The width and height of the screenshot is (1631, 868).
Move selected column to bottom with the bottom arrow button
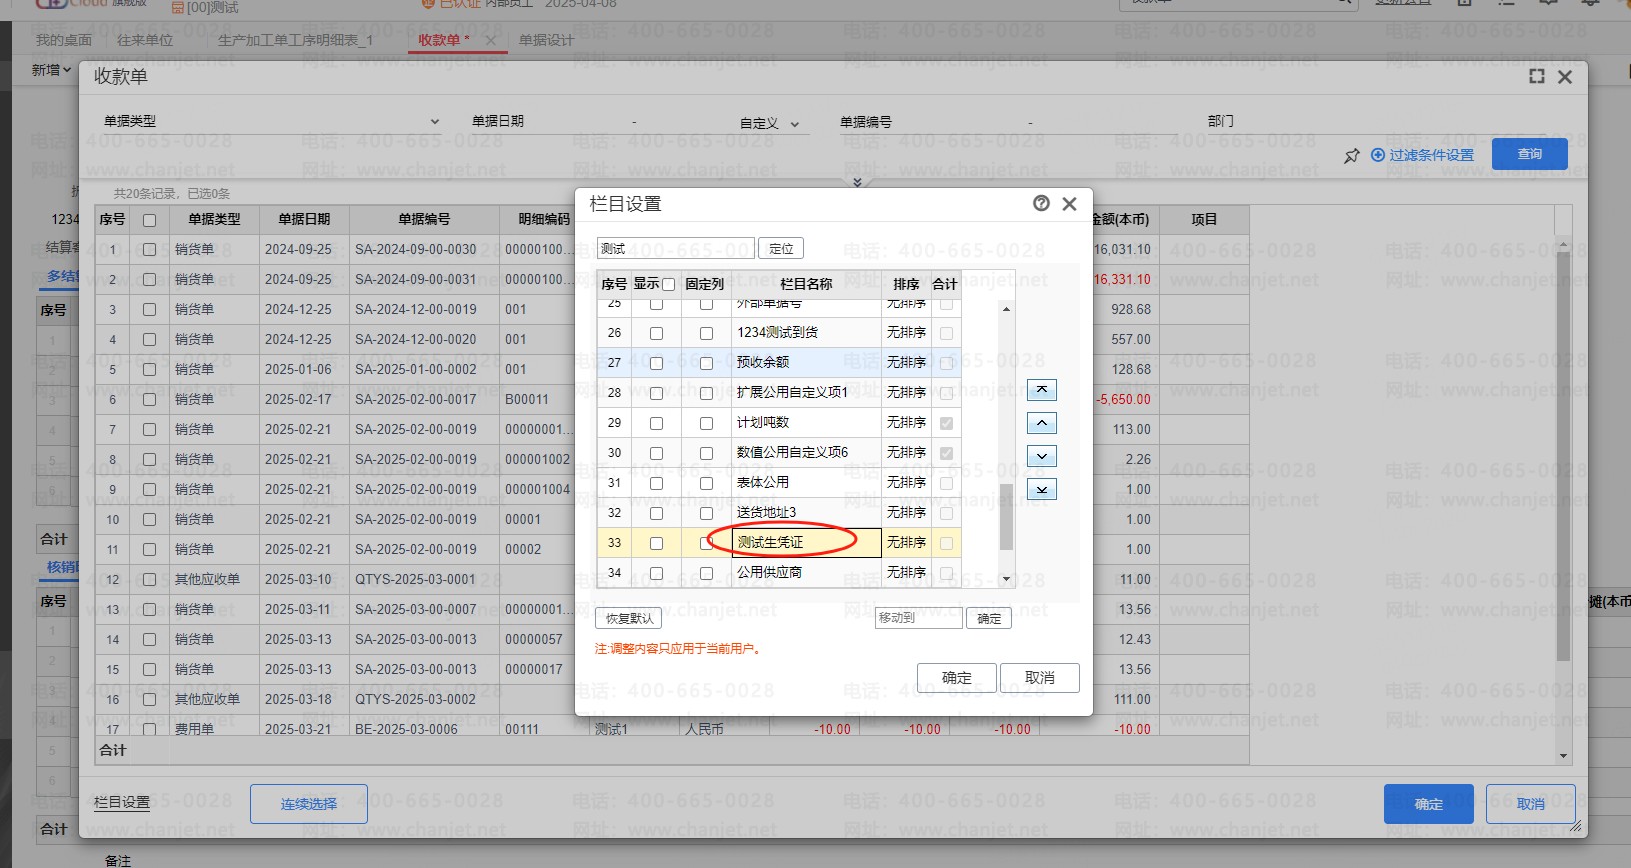coord(1042,489)
